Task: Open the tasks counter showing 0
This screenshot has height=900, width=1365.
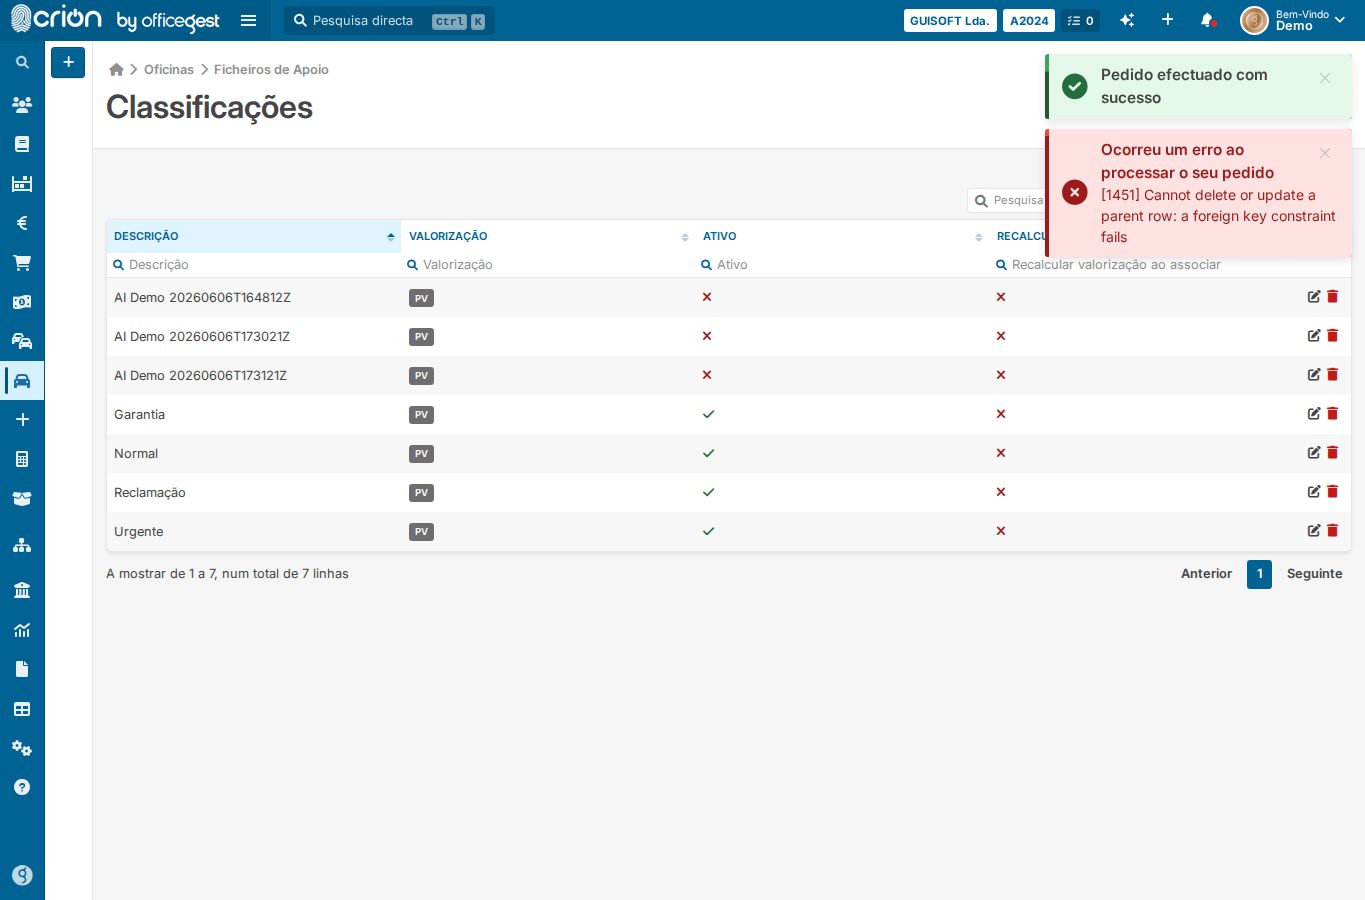Action: click(1081, 20)
